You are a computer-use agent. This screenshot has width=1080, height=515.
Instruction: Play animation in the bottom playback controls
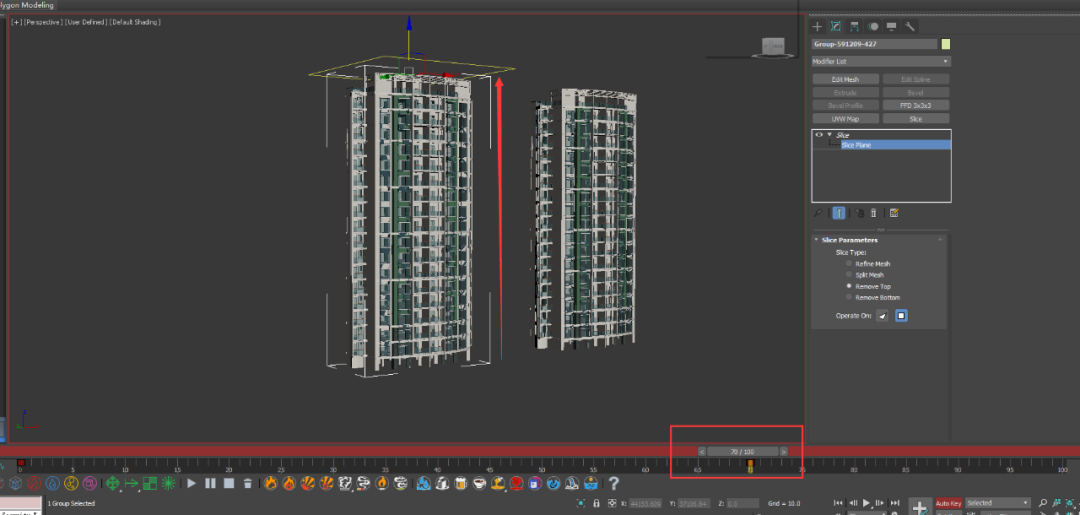coord(866,503)
